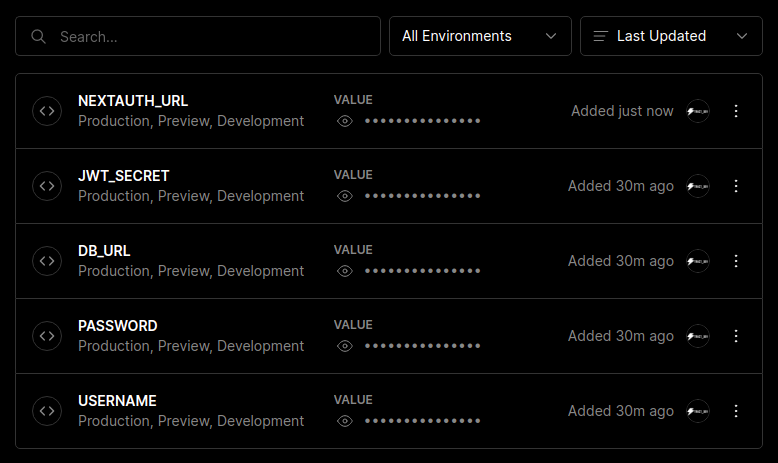Unhide the PASSWORD value via eye icon
778x463 pixels.
(345, 346)
